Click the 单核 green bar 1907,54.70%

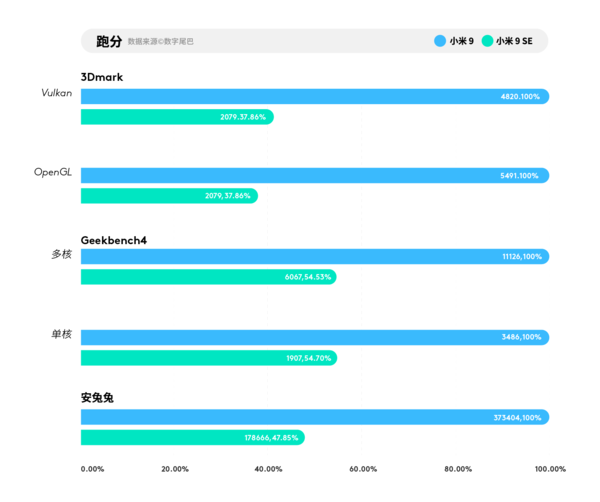pos(208,357)
